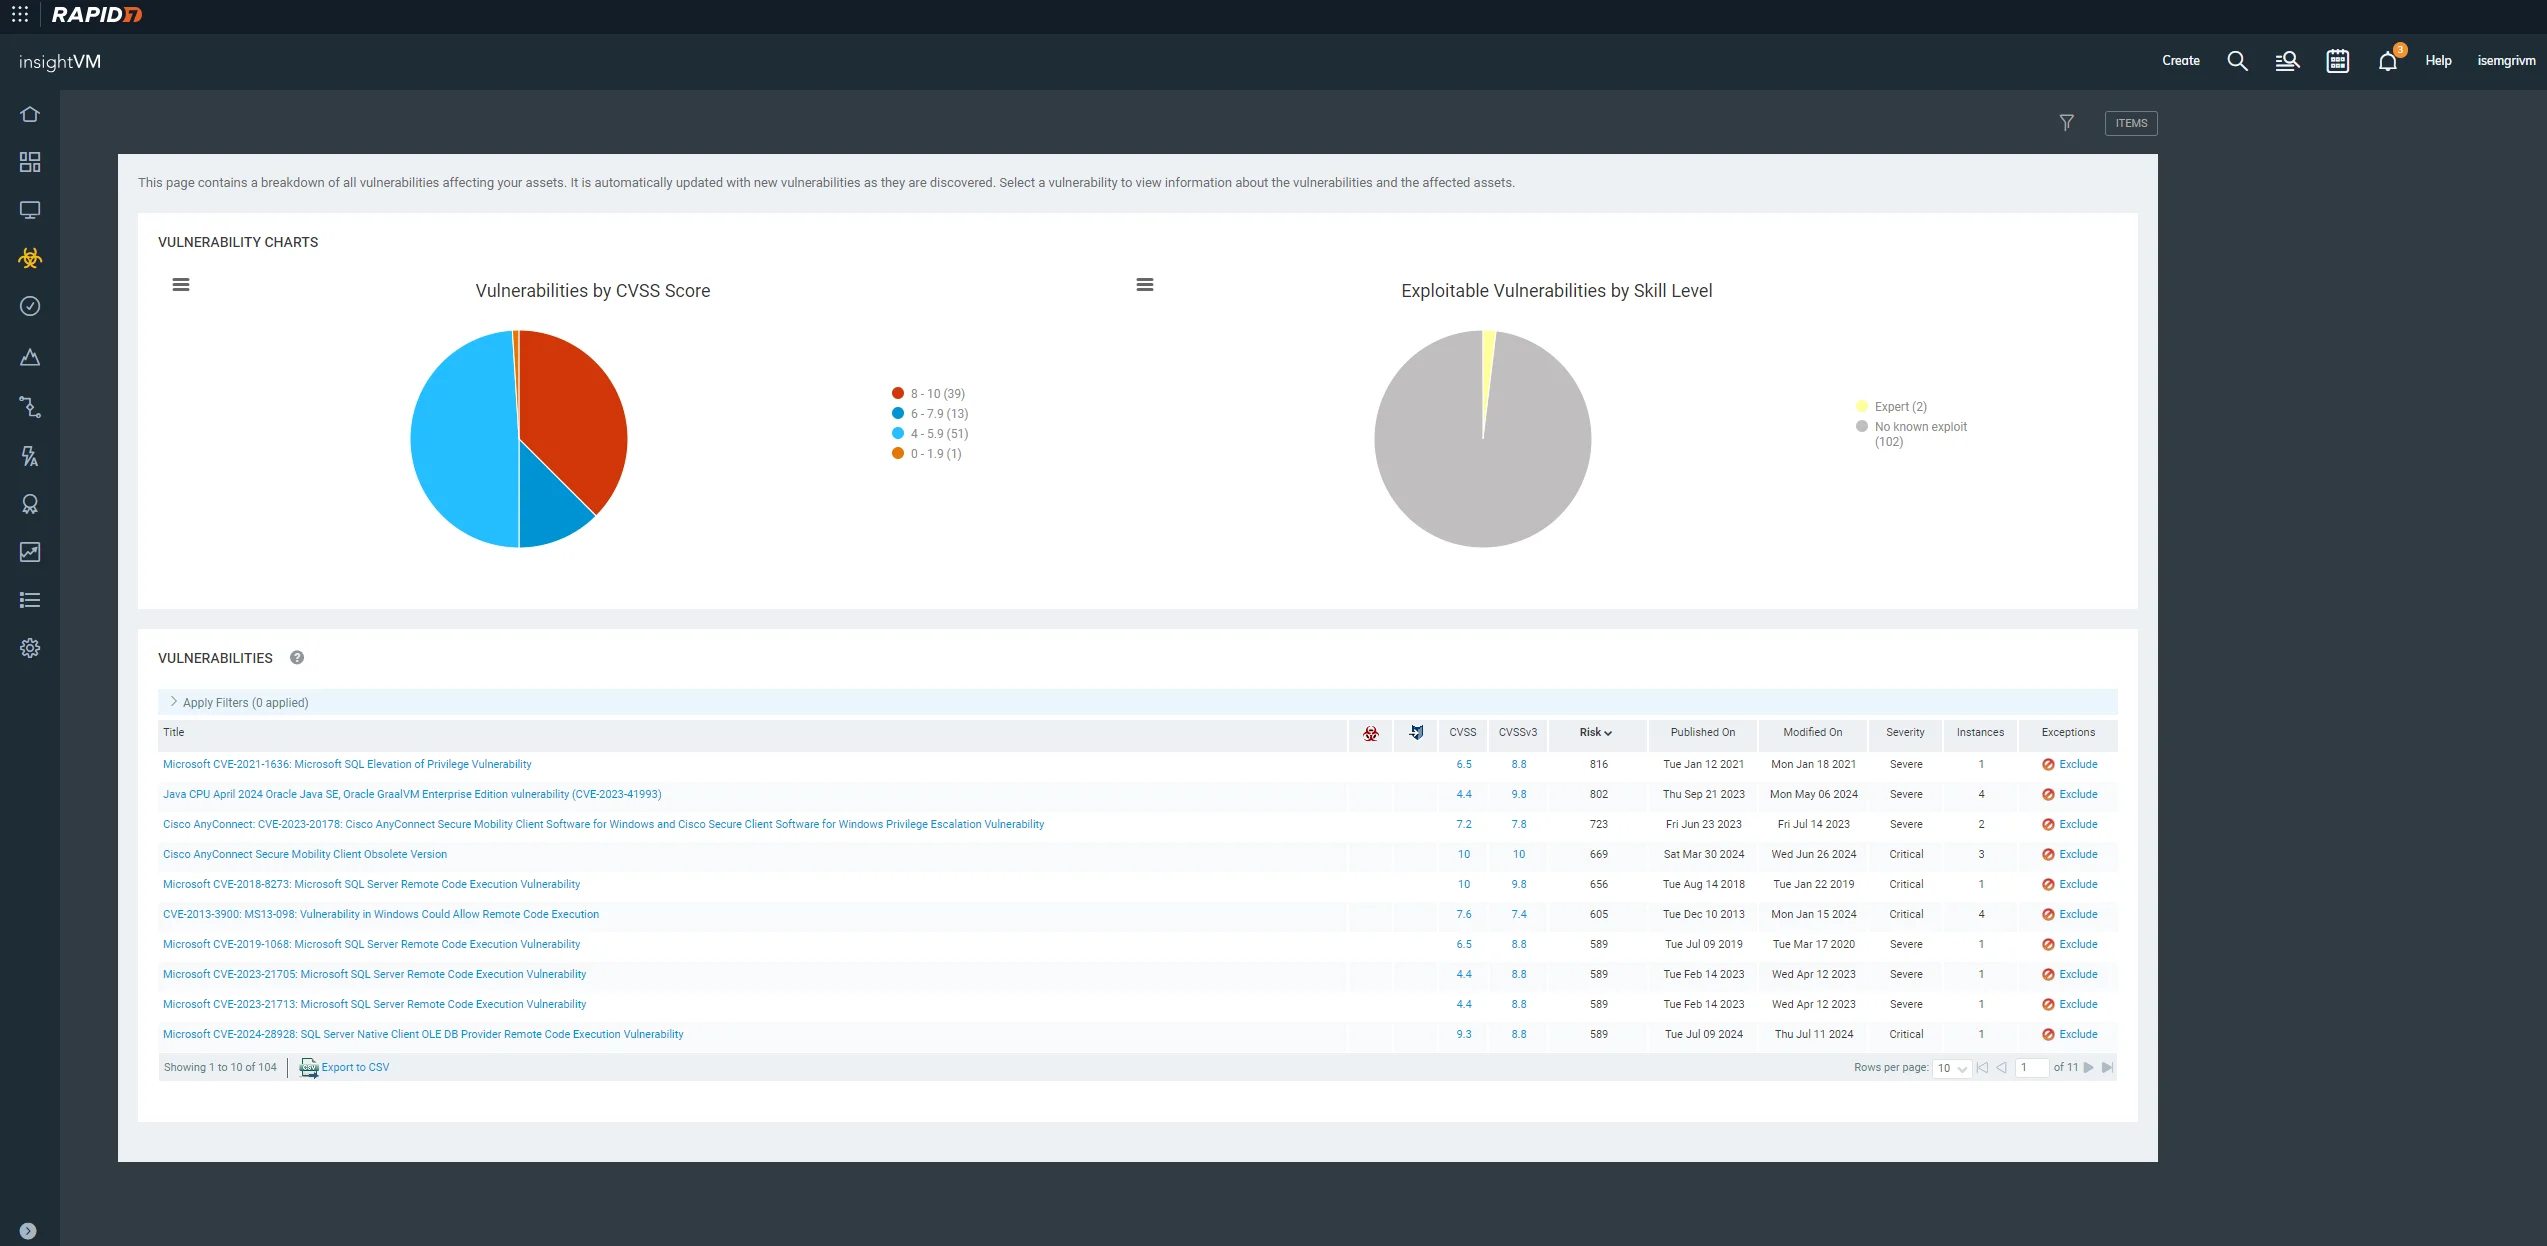Sort by Title column header
The width and height of the screenshot is (2547, 1246).
tap(174, 733)
